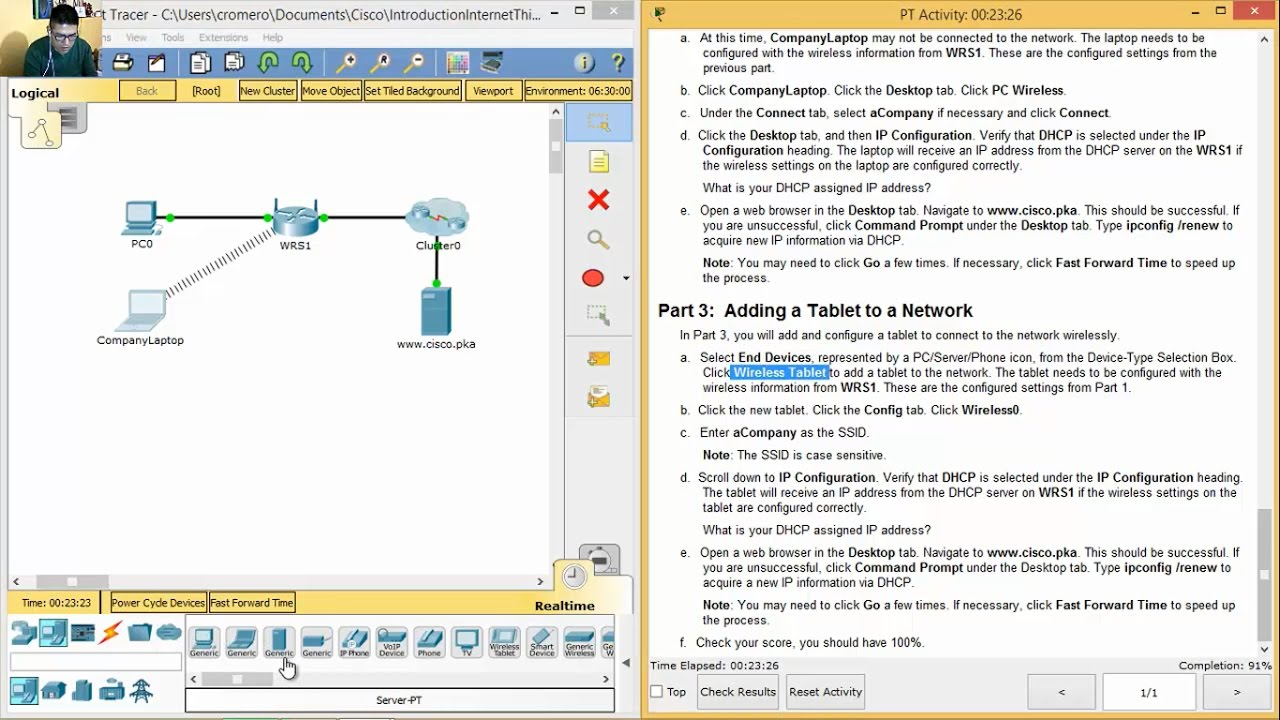
Task: Pick the IP Phone device
Action: click(x=354, y=642)
